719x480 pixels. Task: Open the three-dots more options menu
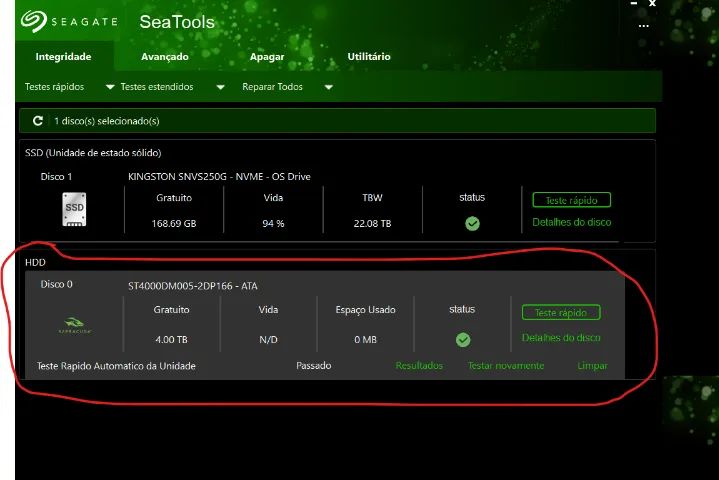point(644,26)
